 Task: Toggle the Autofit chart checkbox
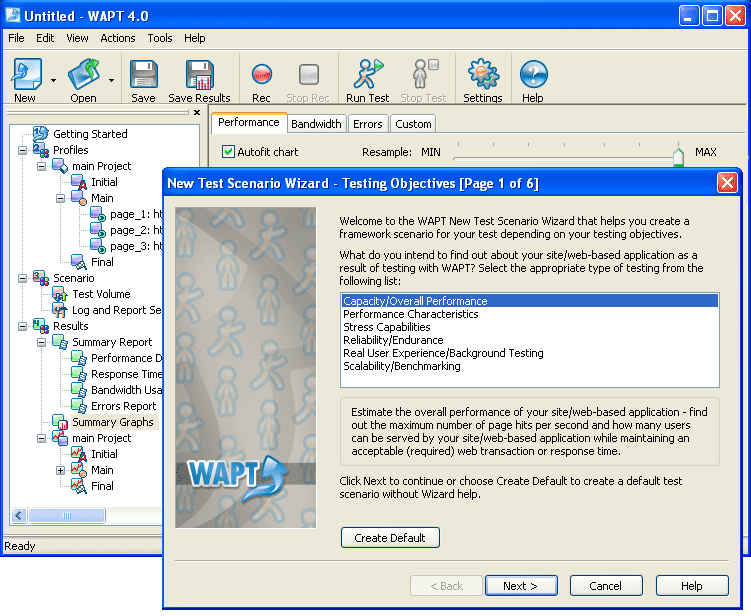228,152
